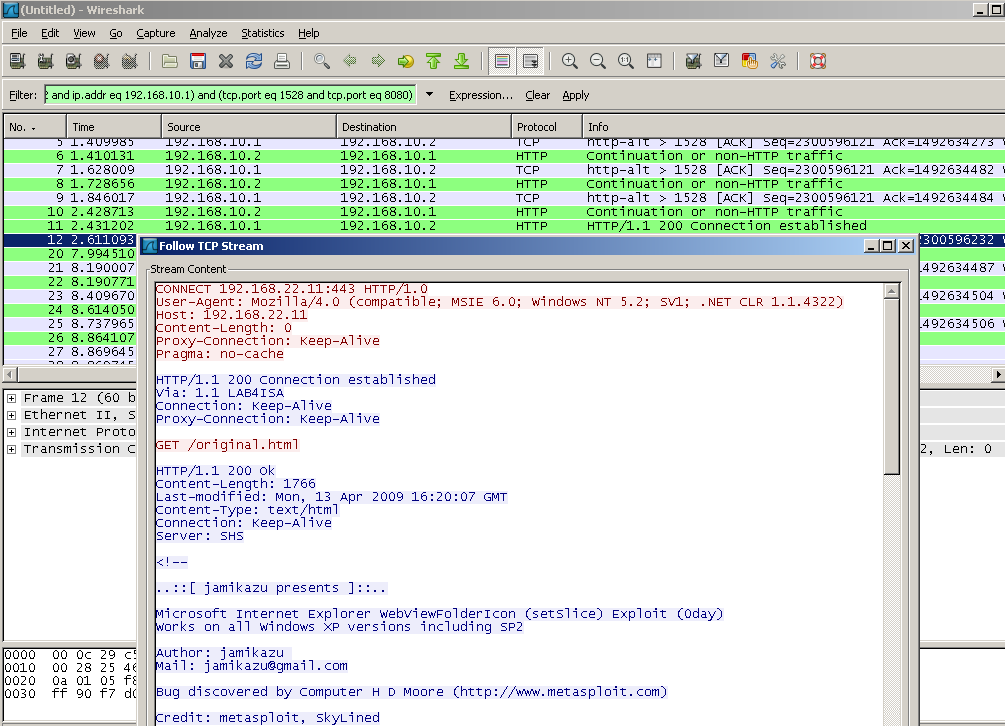This screenshot has width=1005, height=726.
Task: Edit capture filters icon
Action: 693,62
